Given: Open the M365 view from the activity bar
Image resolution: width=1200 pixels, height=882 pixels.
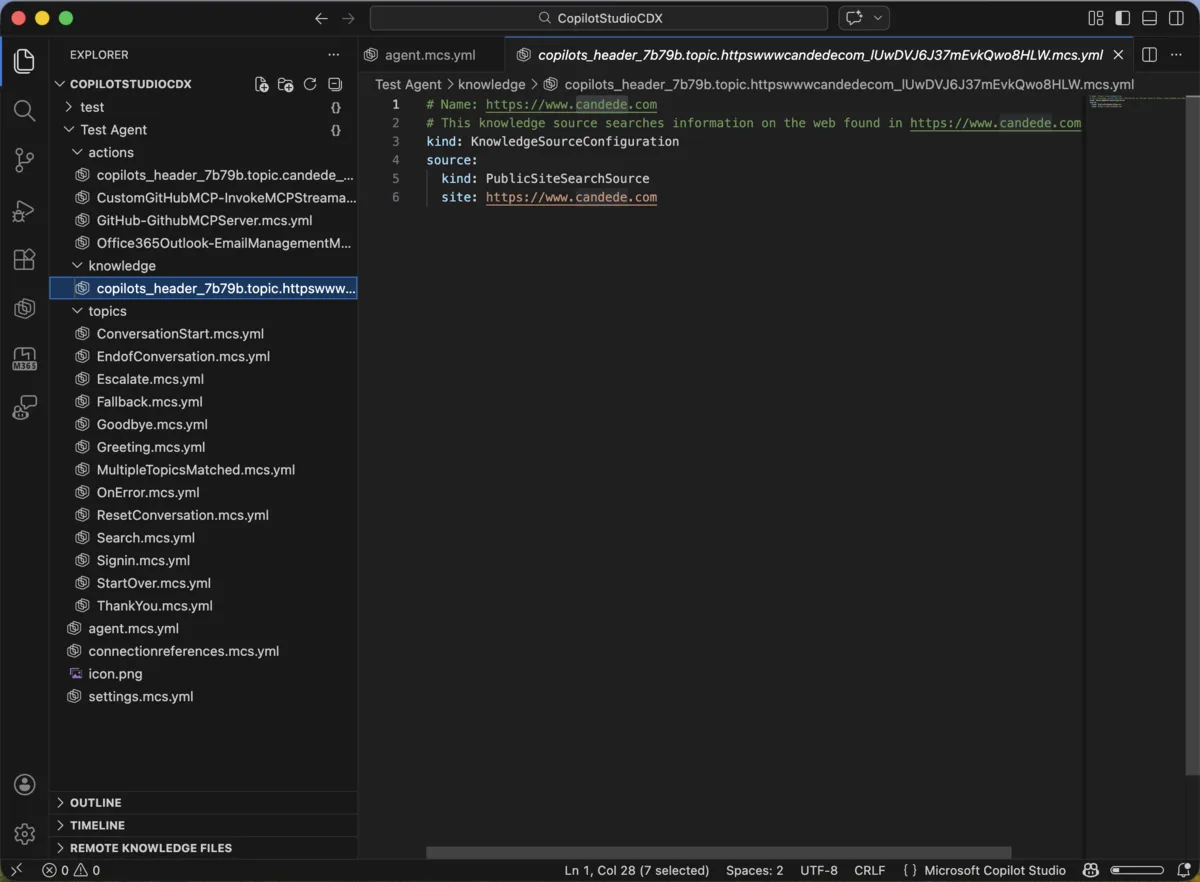Looking at the screenshot, I should (x=24, y=357).
